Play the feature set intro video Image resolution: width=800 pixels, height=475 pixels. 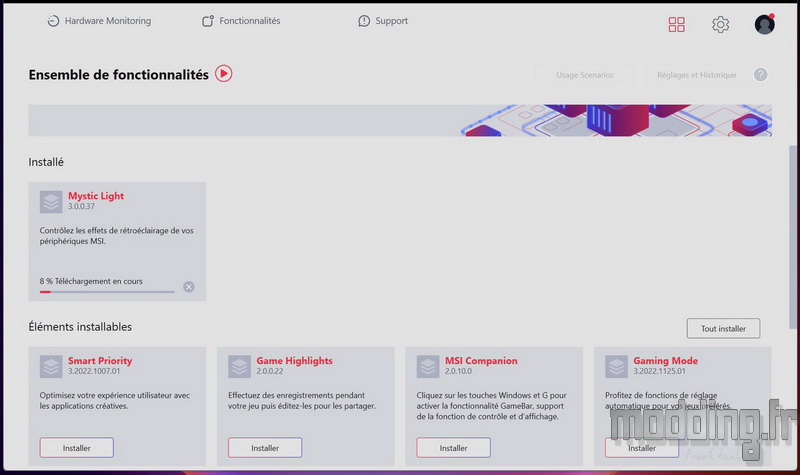tap(223, 73)
